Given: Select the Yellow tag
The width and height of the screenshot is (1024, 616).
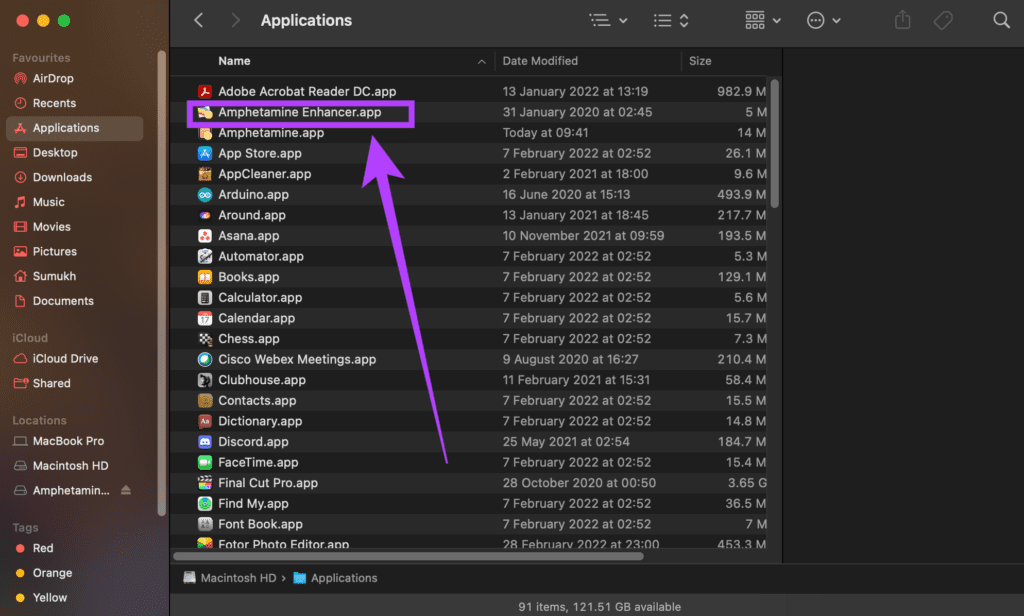Looking at the screenshot, I should click(x=74, y=598).
